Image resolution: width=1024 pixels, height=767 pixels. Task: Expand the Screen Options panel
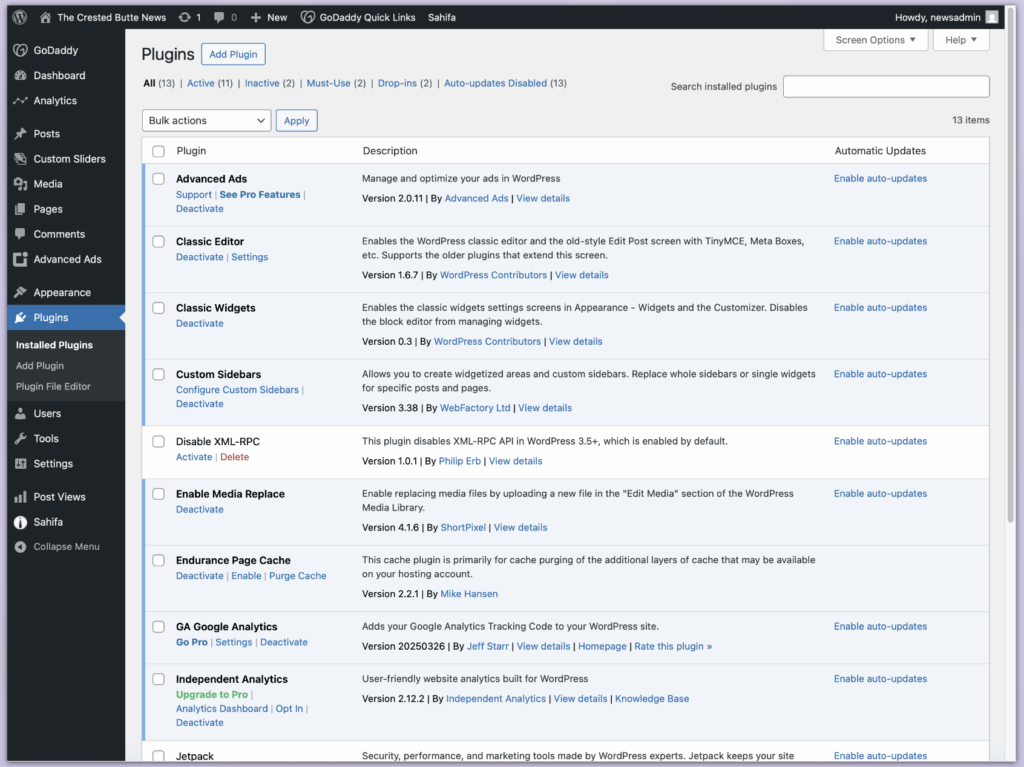tap(875, 40)
